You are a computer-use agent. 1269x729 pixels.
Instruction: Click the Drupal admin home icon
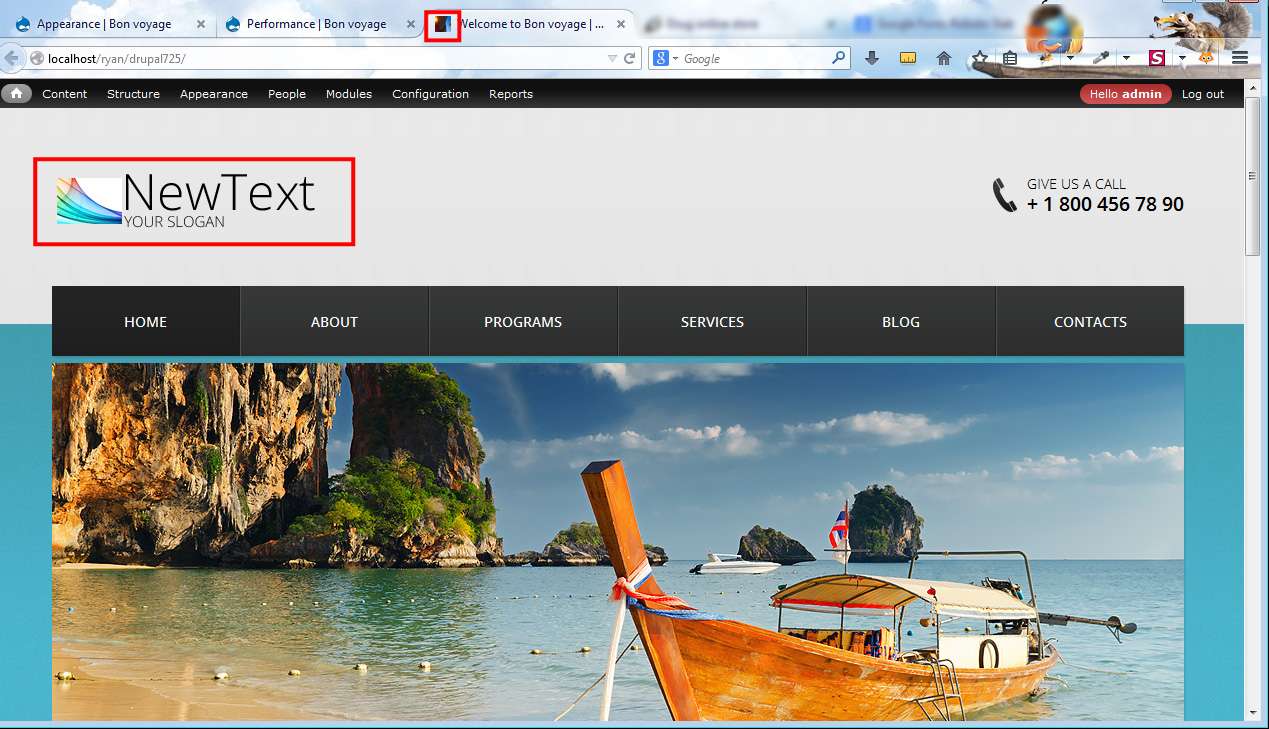coord(16,94)
